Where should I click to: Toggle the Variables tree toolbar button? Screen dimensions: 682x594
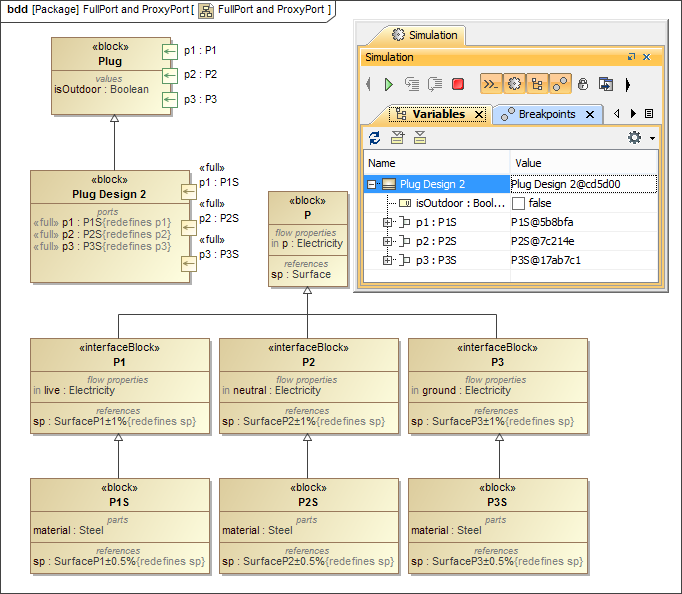point(537,84)
